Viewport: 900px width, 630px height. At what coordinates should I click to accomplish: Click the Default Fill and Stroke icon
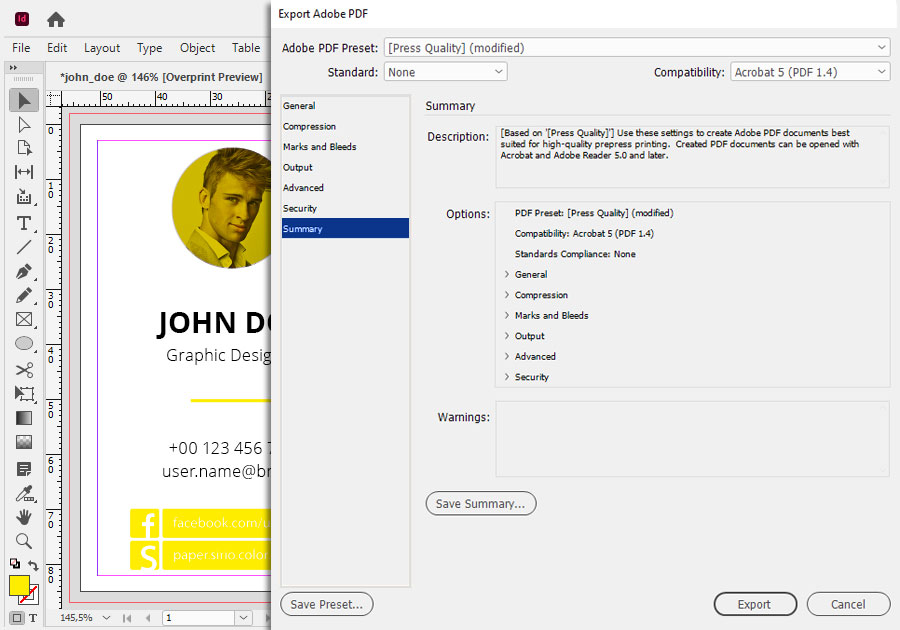tap(15, 563)
